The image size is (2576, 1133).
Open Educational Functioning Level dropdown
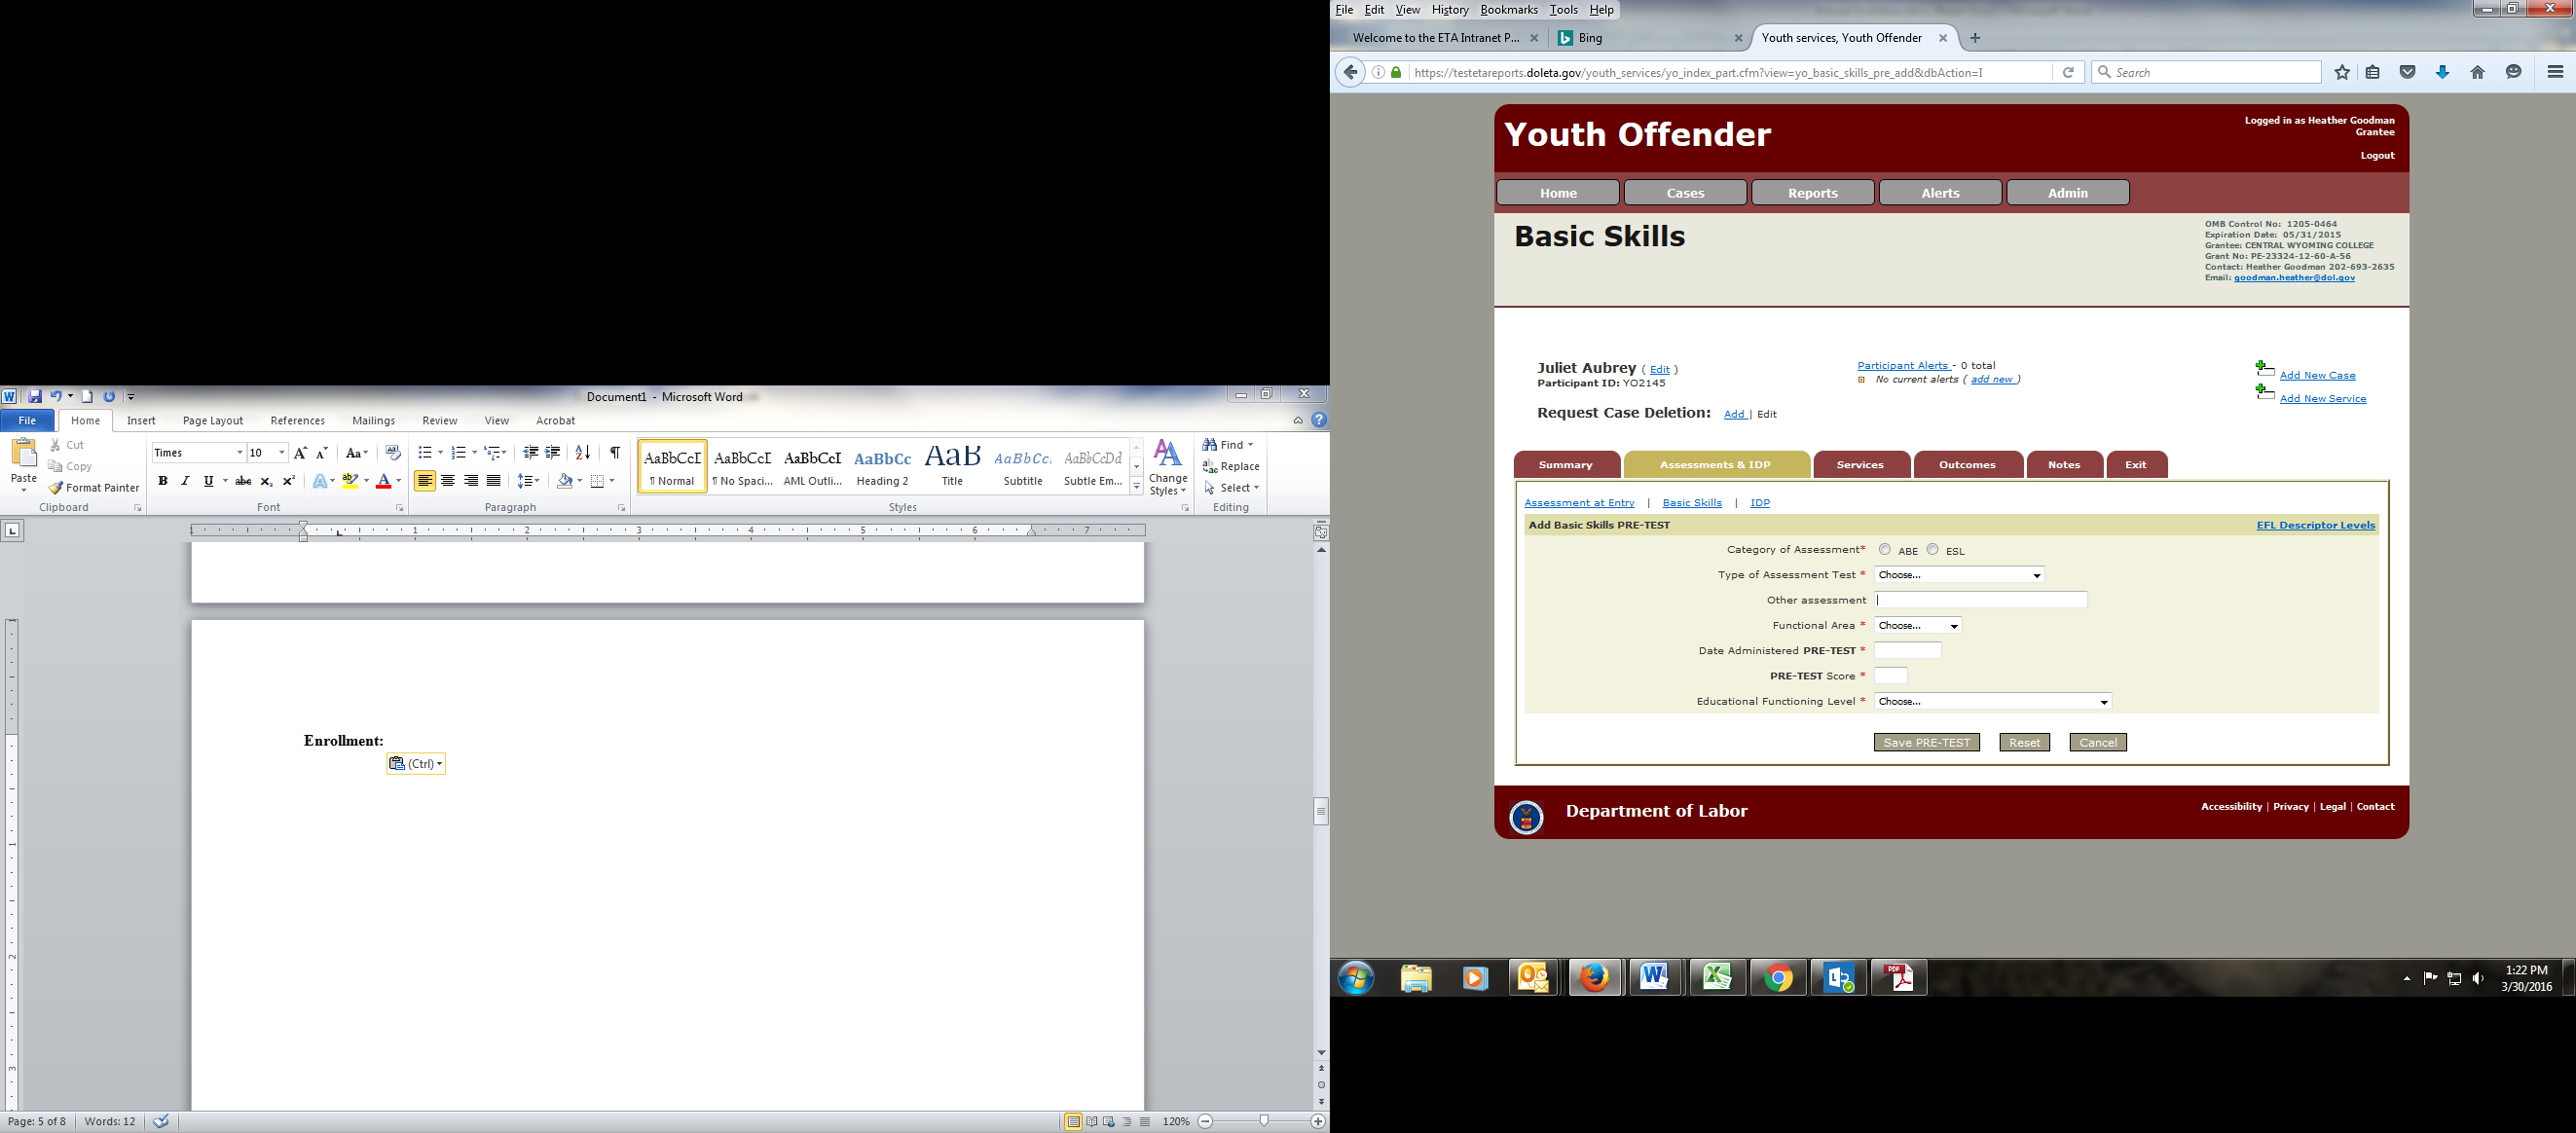[1993, 702]
